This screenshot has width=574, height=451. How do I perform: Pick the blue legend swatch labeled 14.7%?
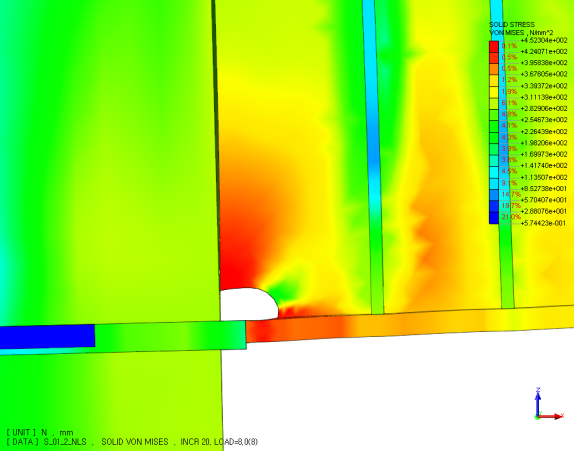pyautogui.click(x=494, y=195)
